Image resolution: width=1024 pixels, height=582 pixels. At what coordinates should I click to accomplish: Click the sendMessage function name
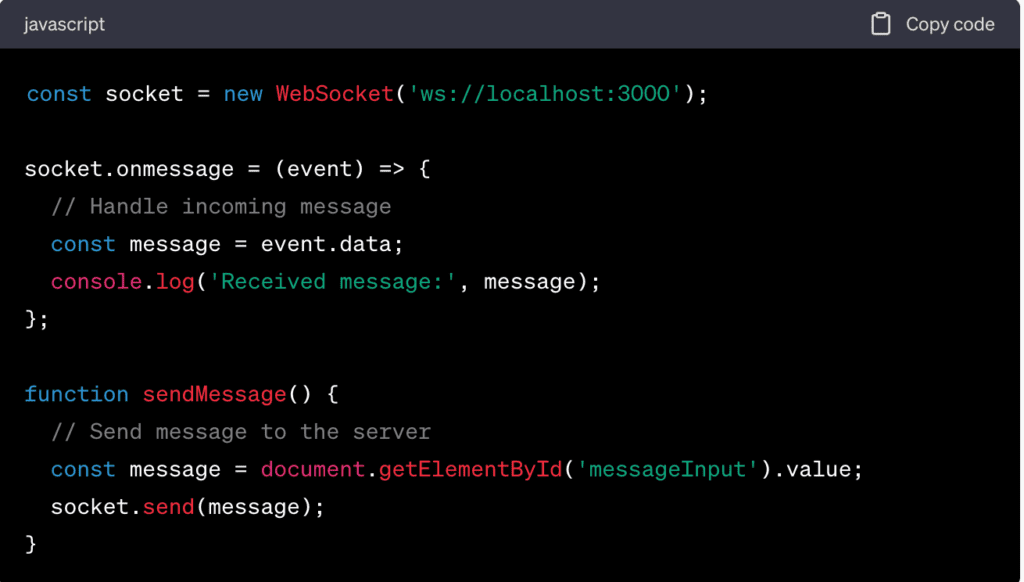pos(215,395)
